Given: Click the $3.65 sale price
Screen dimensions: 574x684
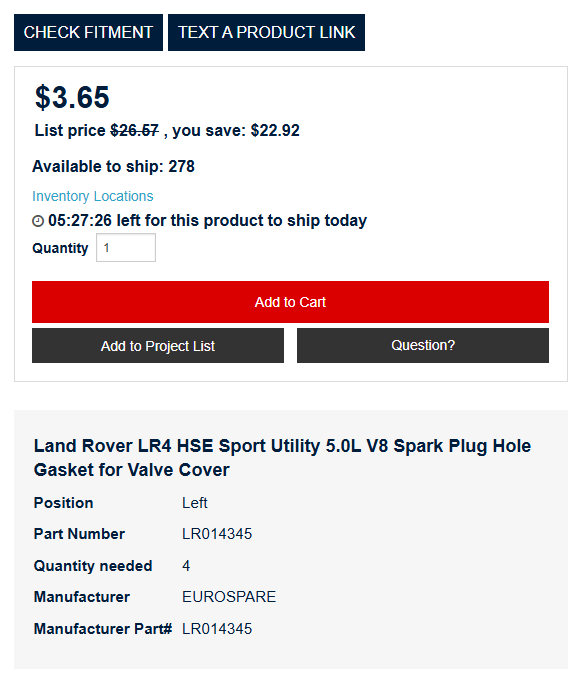Looking at the screenshot, I should pos(72,97).
